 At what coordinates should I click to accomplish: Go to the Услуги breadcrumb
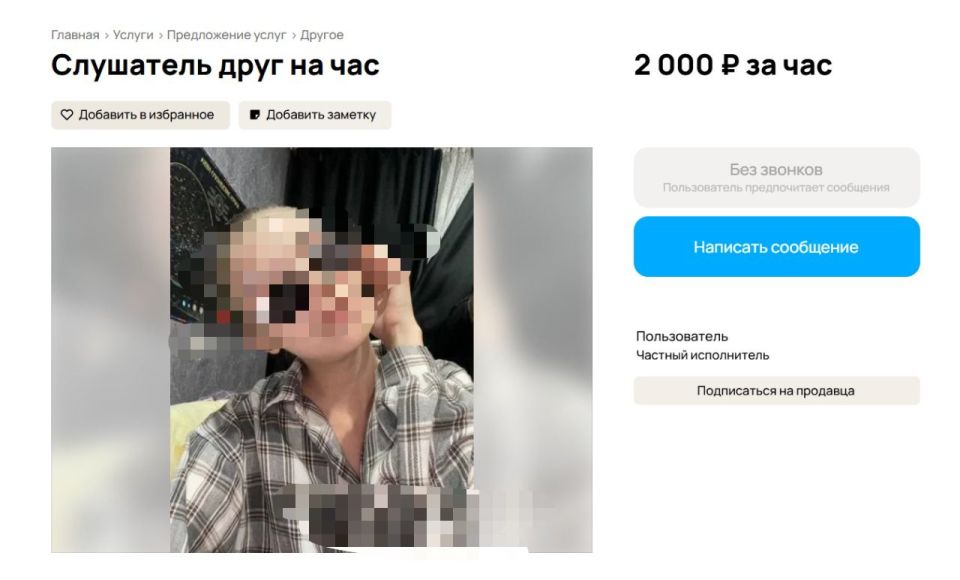(133, 35)
